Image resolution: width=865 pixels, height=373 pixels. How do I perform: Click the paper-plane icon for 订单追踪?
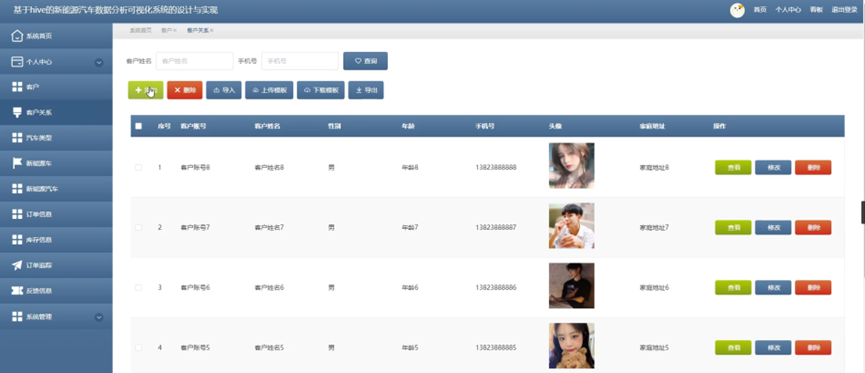click(17, 265)
